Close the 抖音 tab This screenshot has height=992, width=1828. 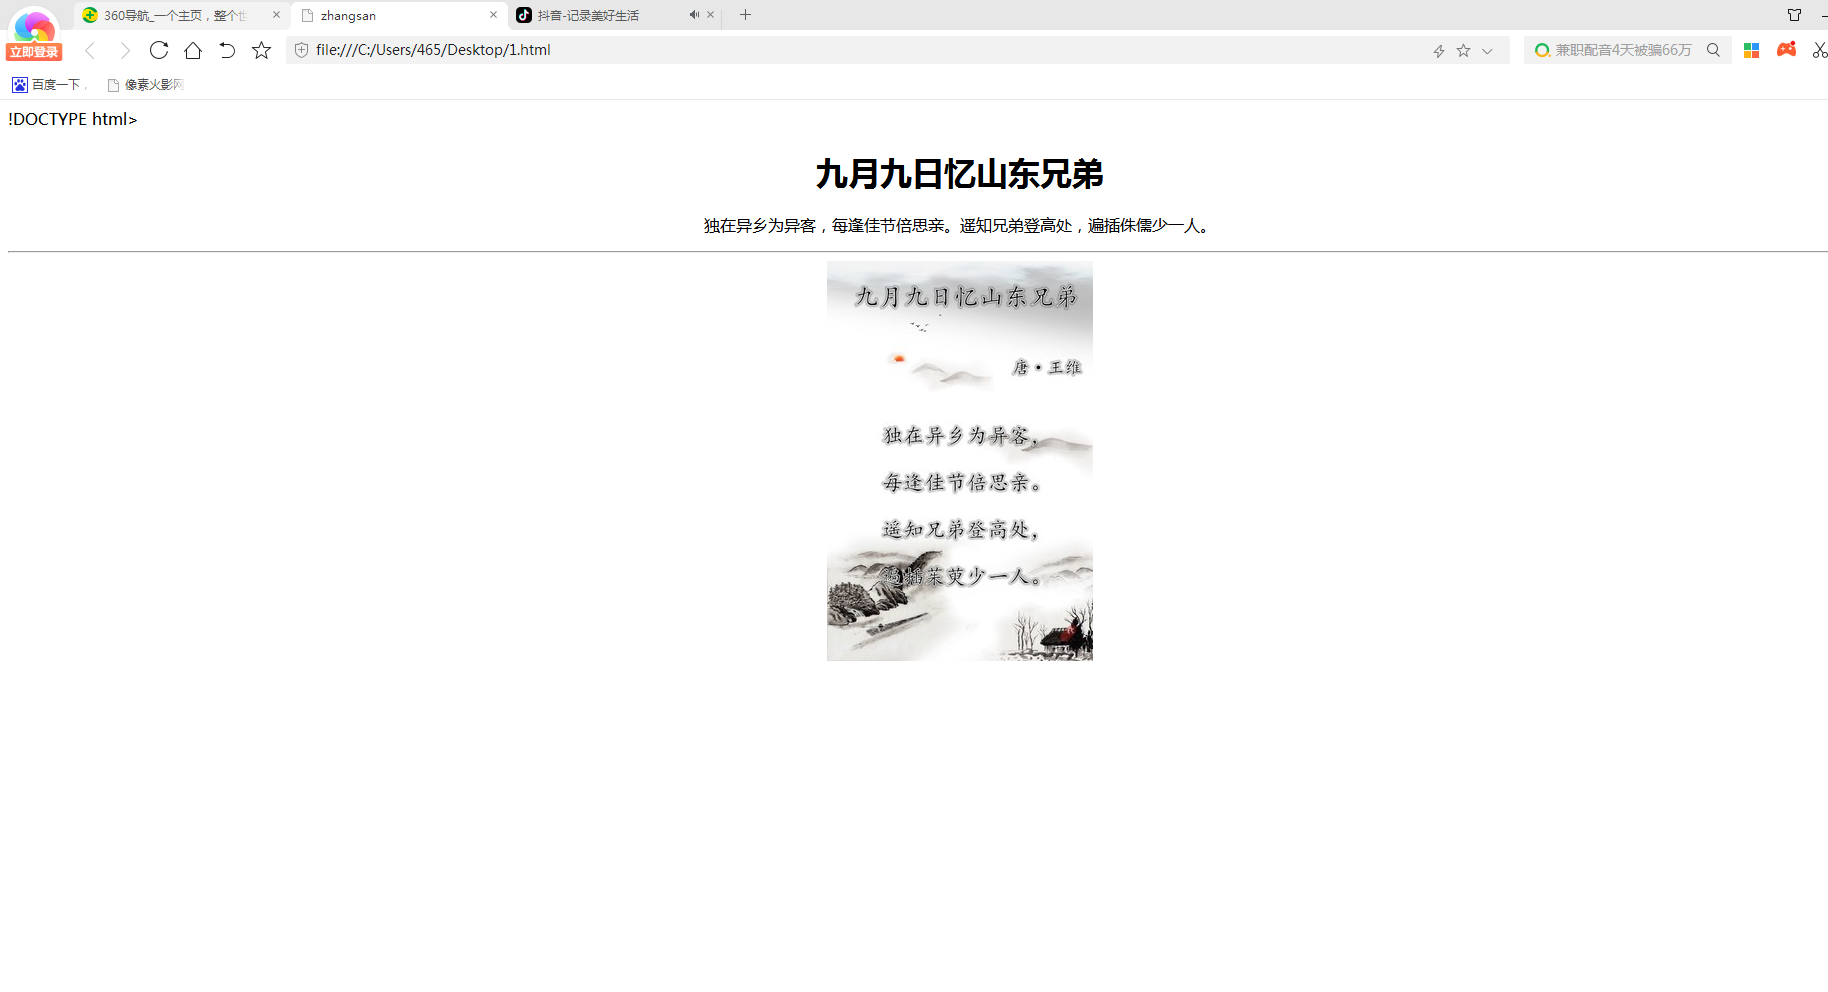click(x=710, y=15)
